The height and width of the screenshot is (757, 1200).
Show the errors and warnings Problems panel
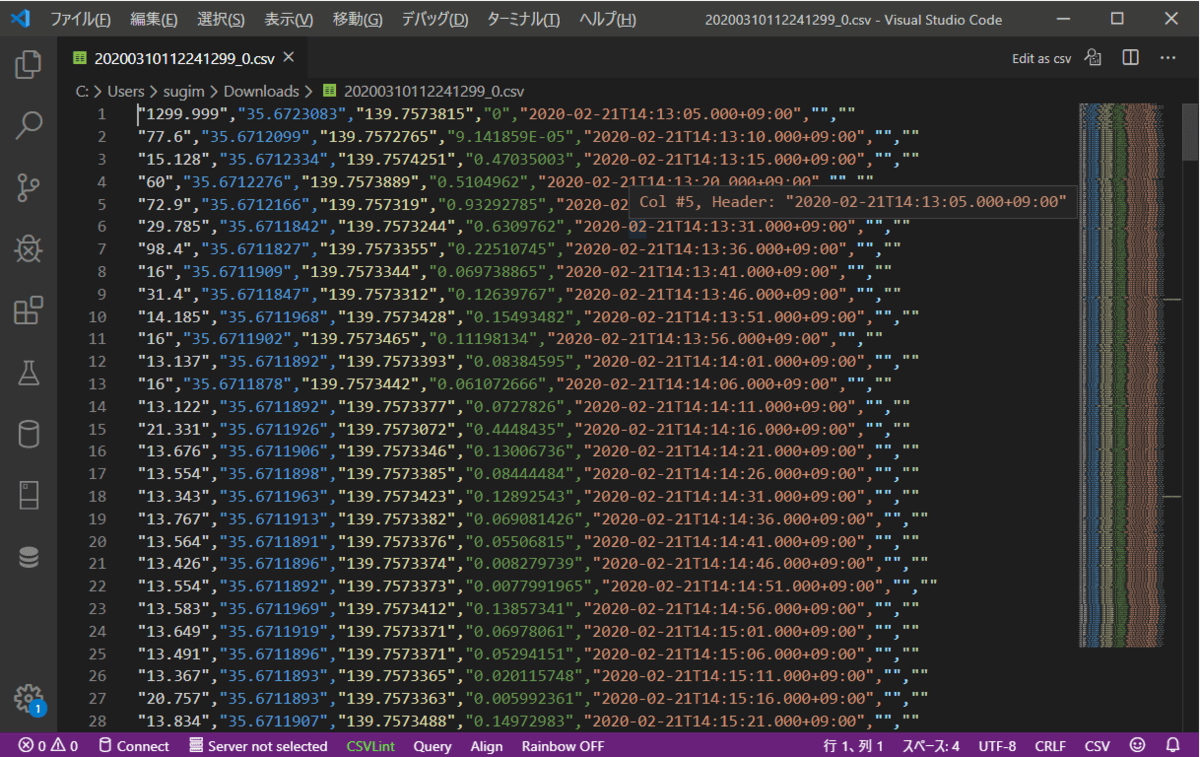(x=48, y=746)
